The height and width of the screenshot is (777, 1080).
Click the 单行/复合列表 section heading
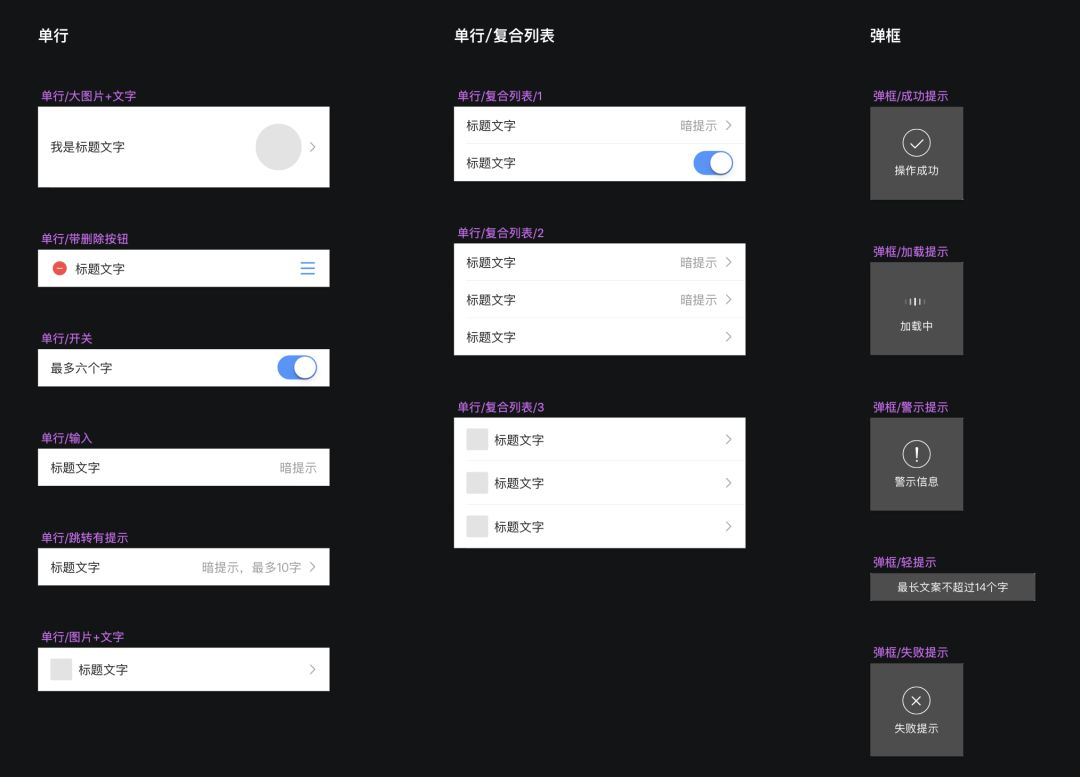[x=504, y=35]
